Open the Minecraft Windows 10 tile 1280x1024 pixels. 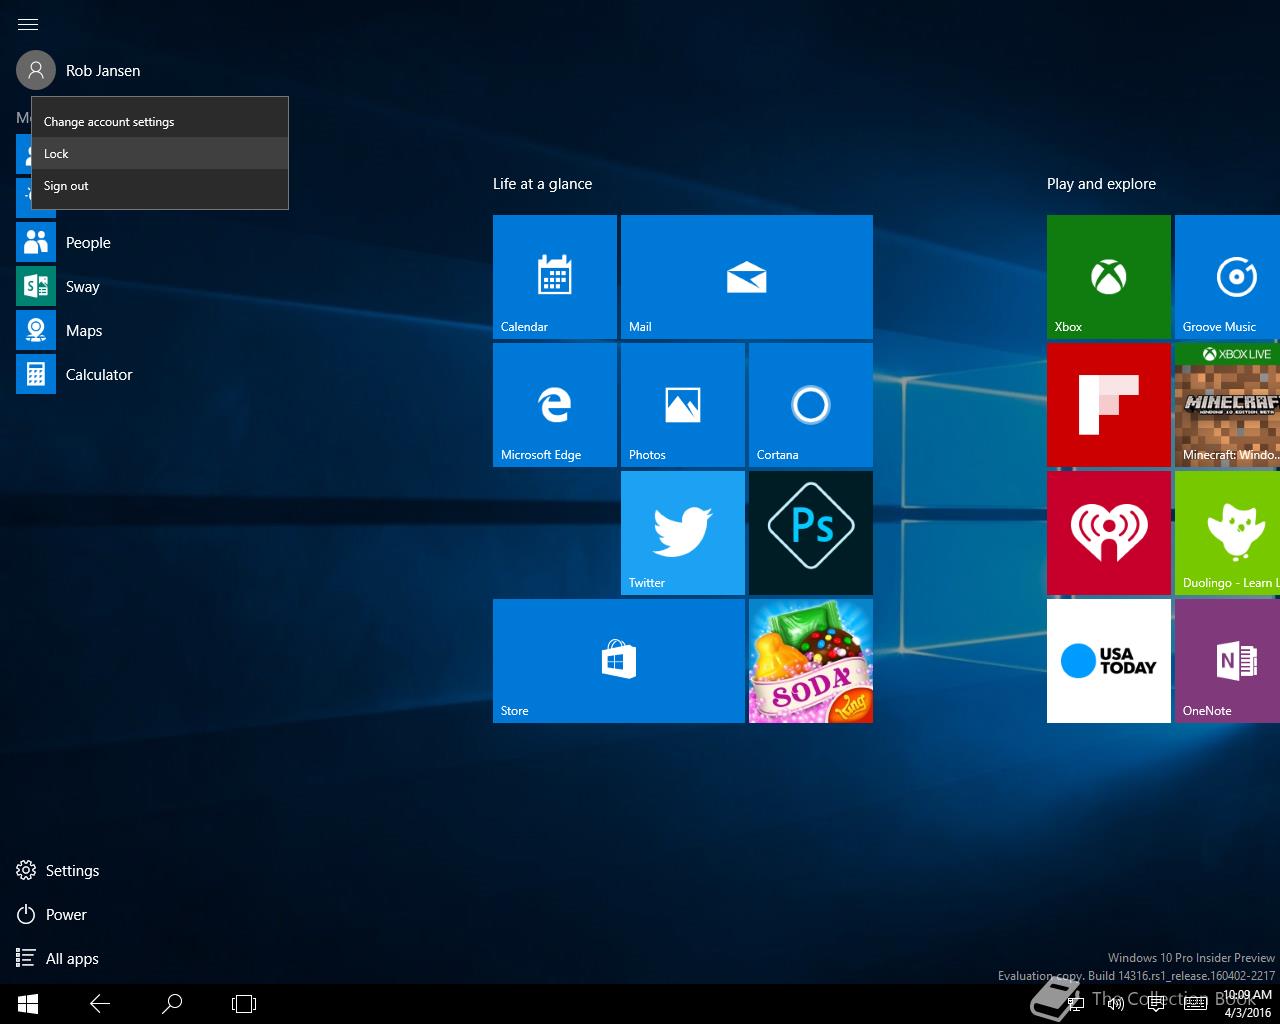pyautogui.click(x=1228, y=405)
